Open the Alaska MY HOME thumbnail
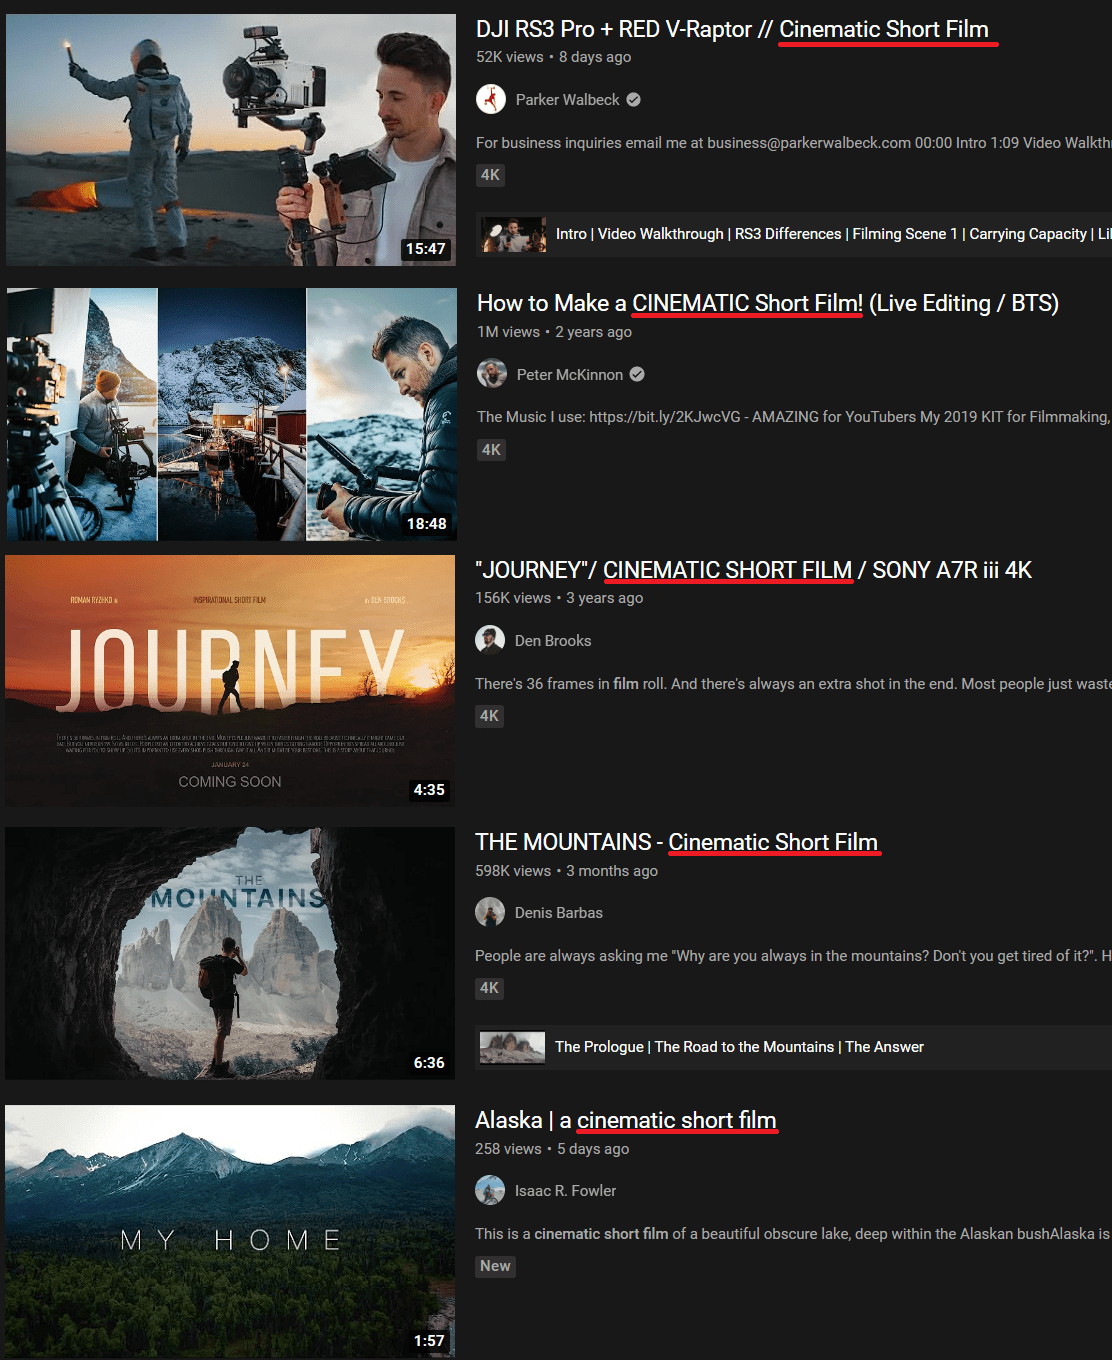Screen dimensions: 1112x1360 (x=230, y=1231)
